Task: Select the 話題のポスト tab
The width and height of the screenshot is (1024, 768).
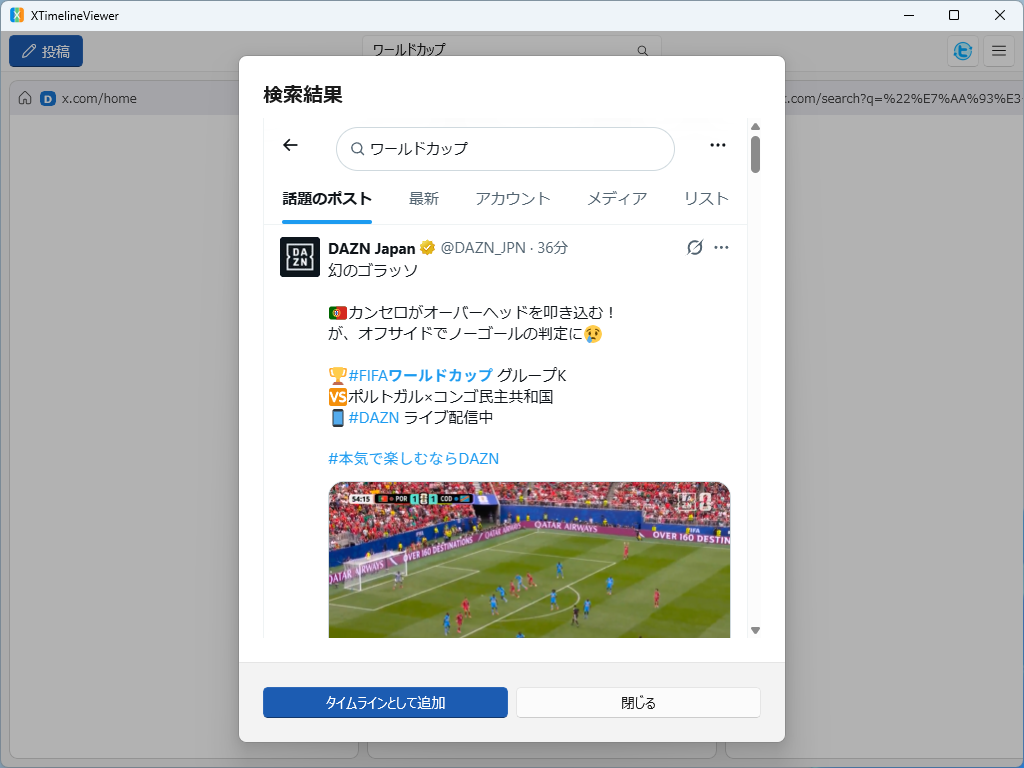Action: 327,199
